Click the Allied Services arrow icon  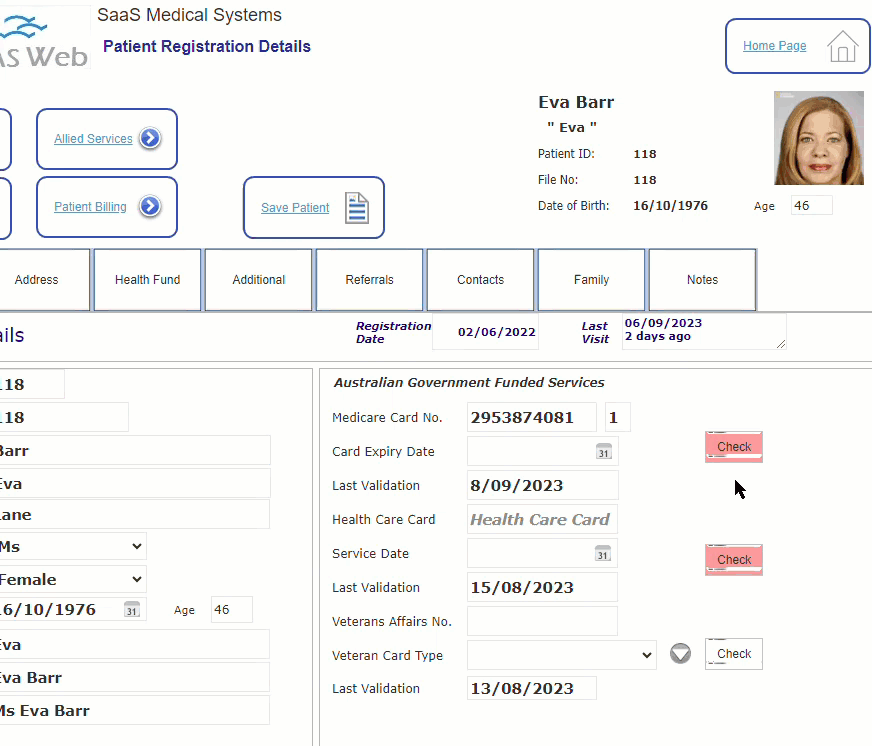pyautogui.click(x=150, y=138)
